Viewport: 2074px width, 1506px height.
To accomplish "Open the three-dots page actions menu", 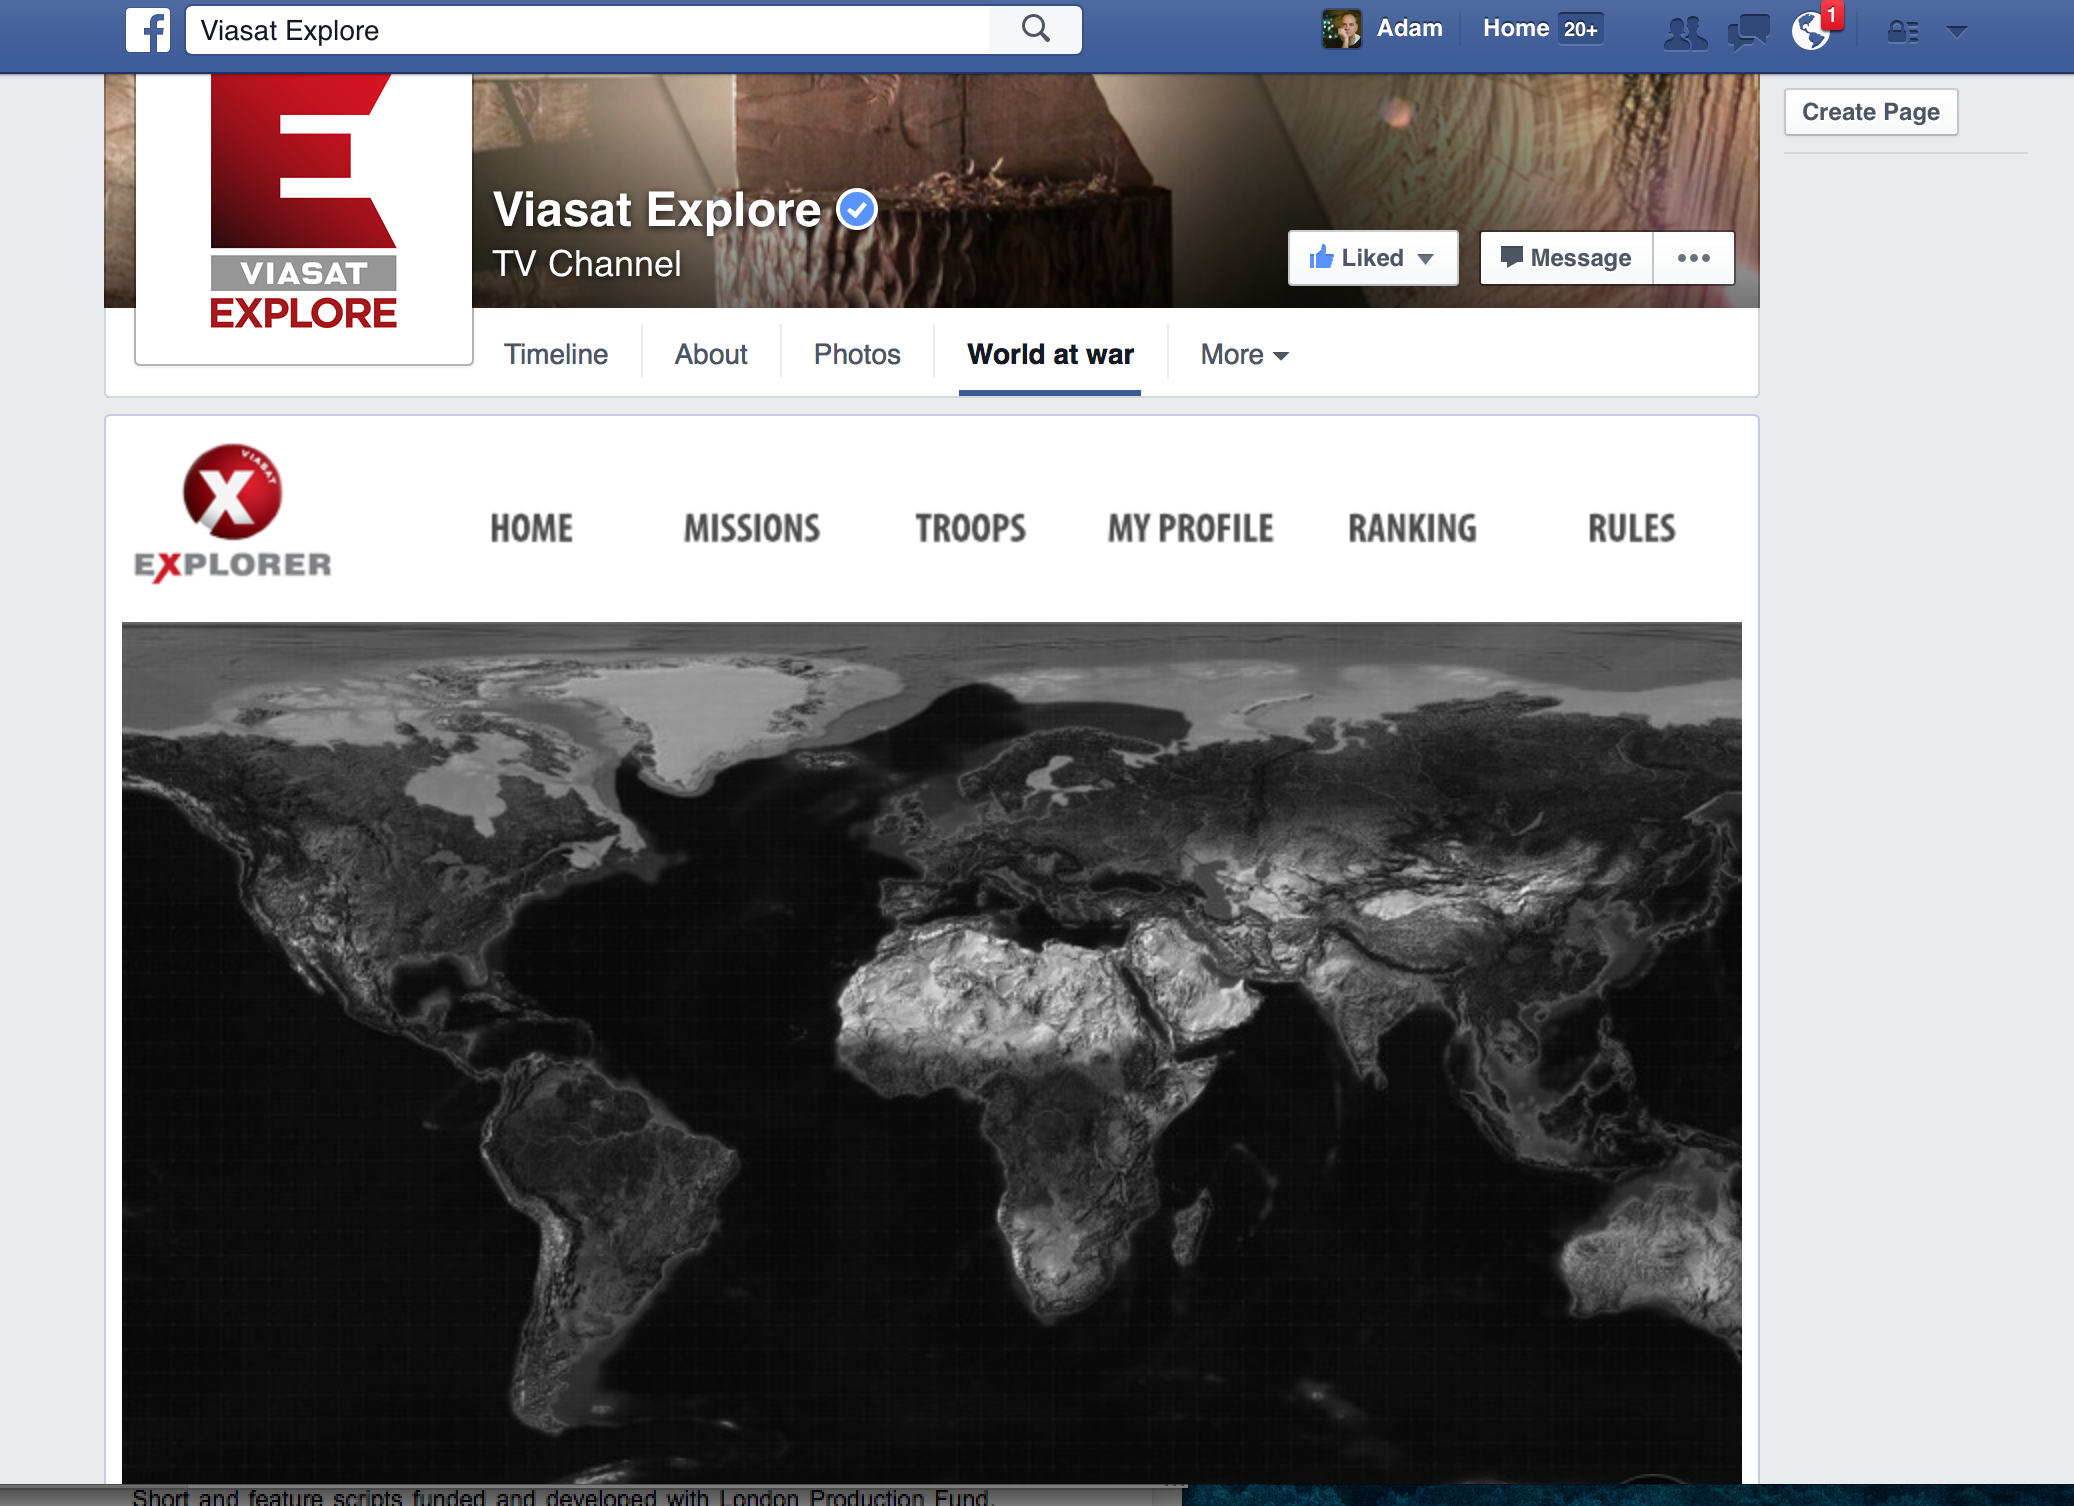I will 1693,258.
